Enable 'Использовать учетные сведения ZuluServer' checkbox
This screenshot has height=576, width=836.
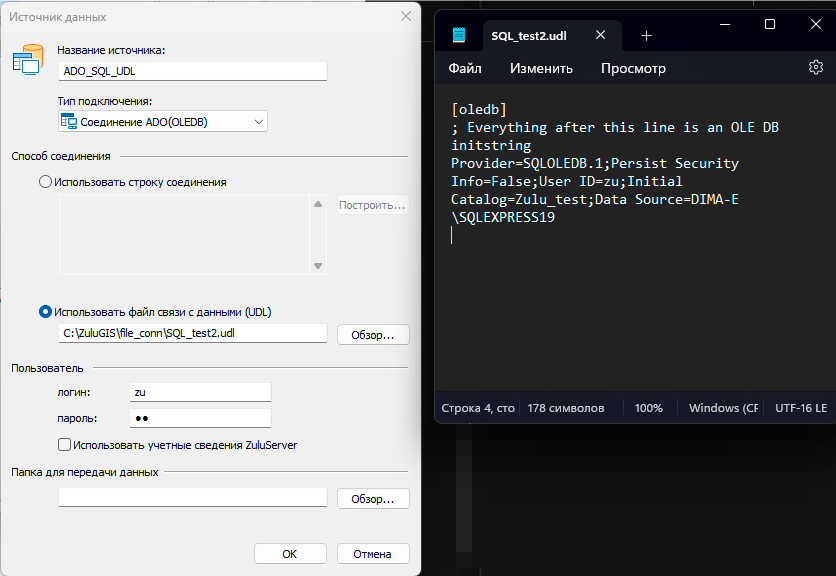pyautogui.click(x=65, y=445)
